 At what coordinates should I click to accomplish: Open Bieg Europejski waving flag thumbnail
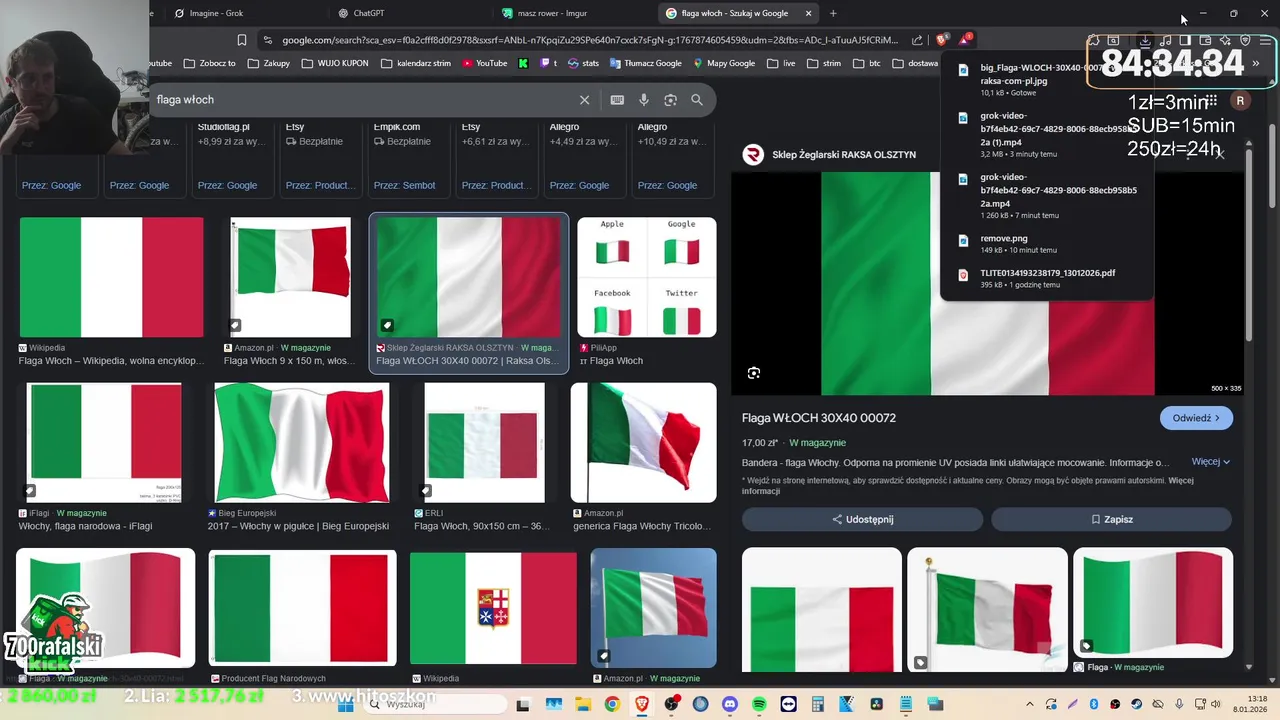(x=301, y=442)
